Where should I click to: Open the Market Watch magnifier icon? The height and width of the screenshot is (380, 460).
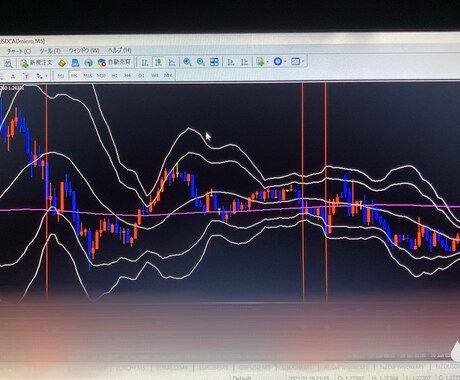(x=8, y=63)
